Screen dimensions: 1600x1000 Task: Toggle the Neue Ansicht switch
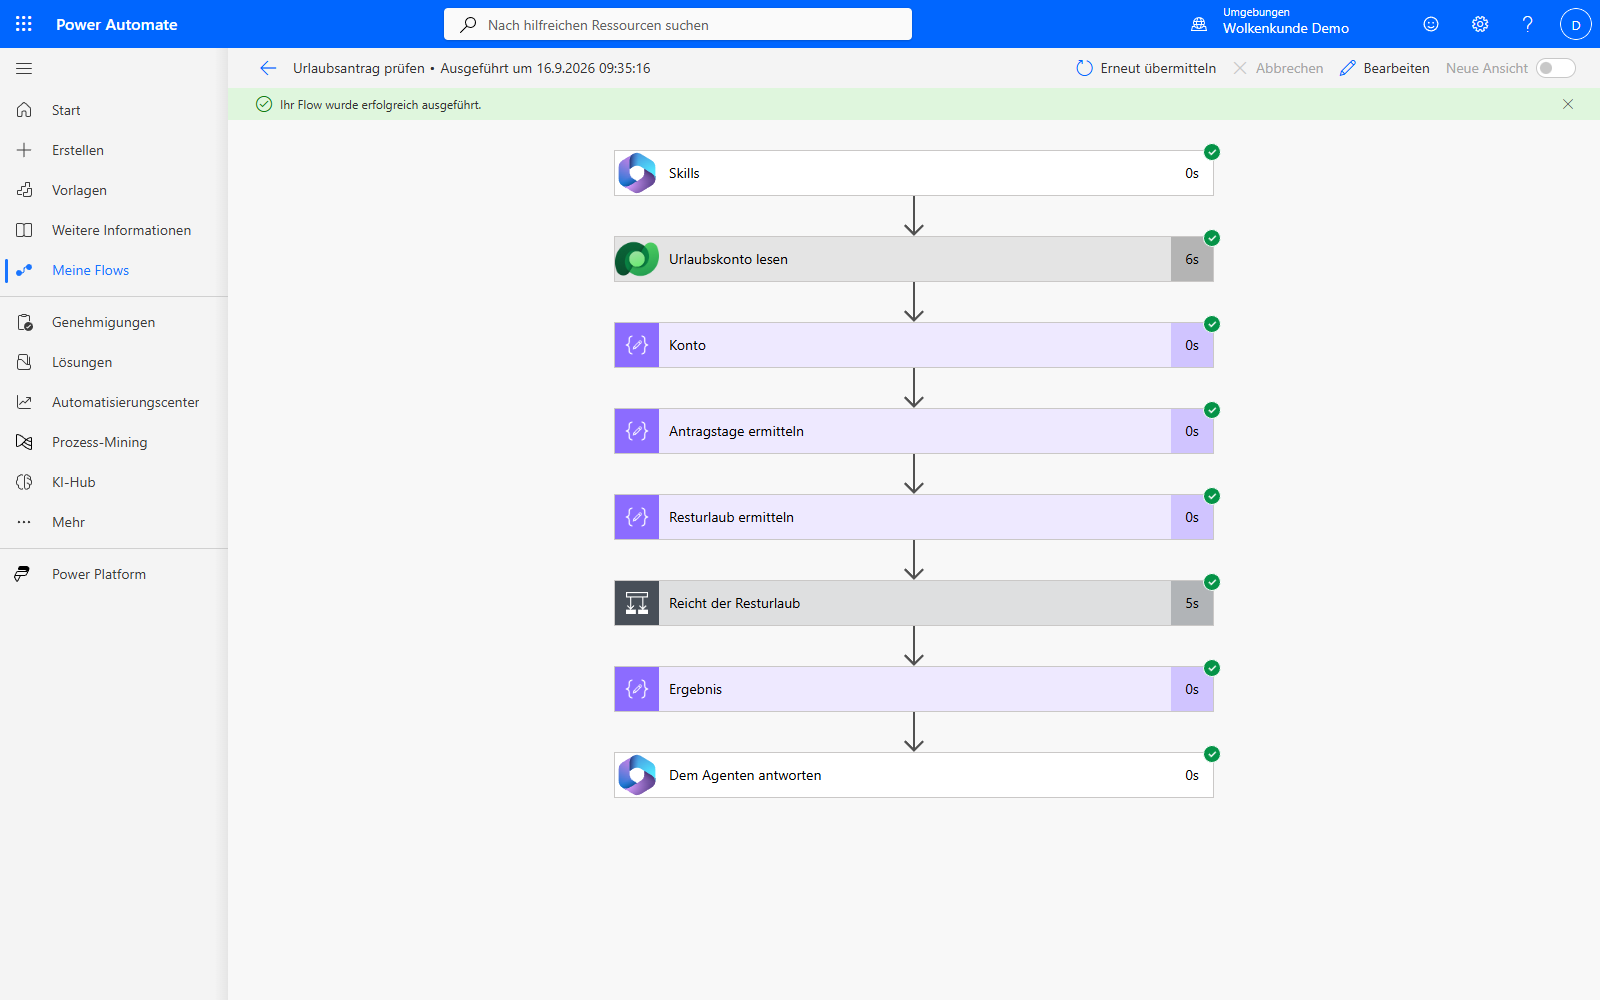pos(1556,68)
